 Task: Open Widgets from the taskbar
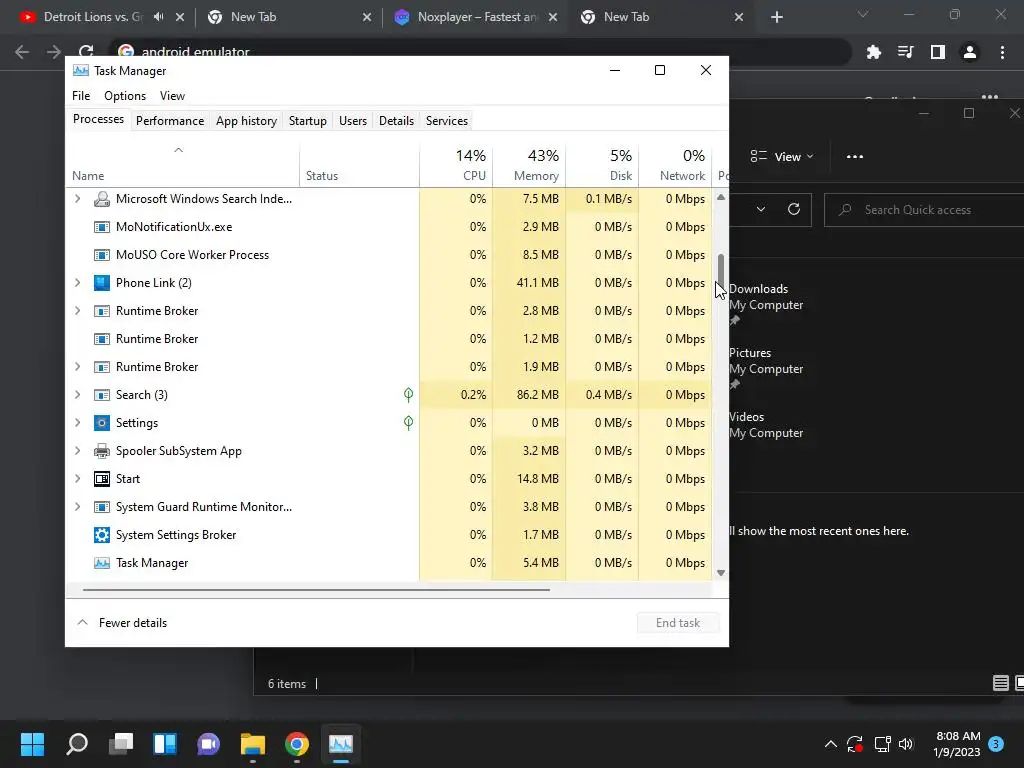[x=165, y=744]
